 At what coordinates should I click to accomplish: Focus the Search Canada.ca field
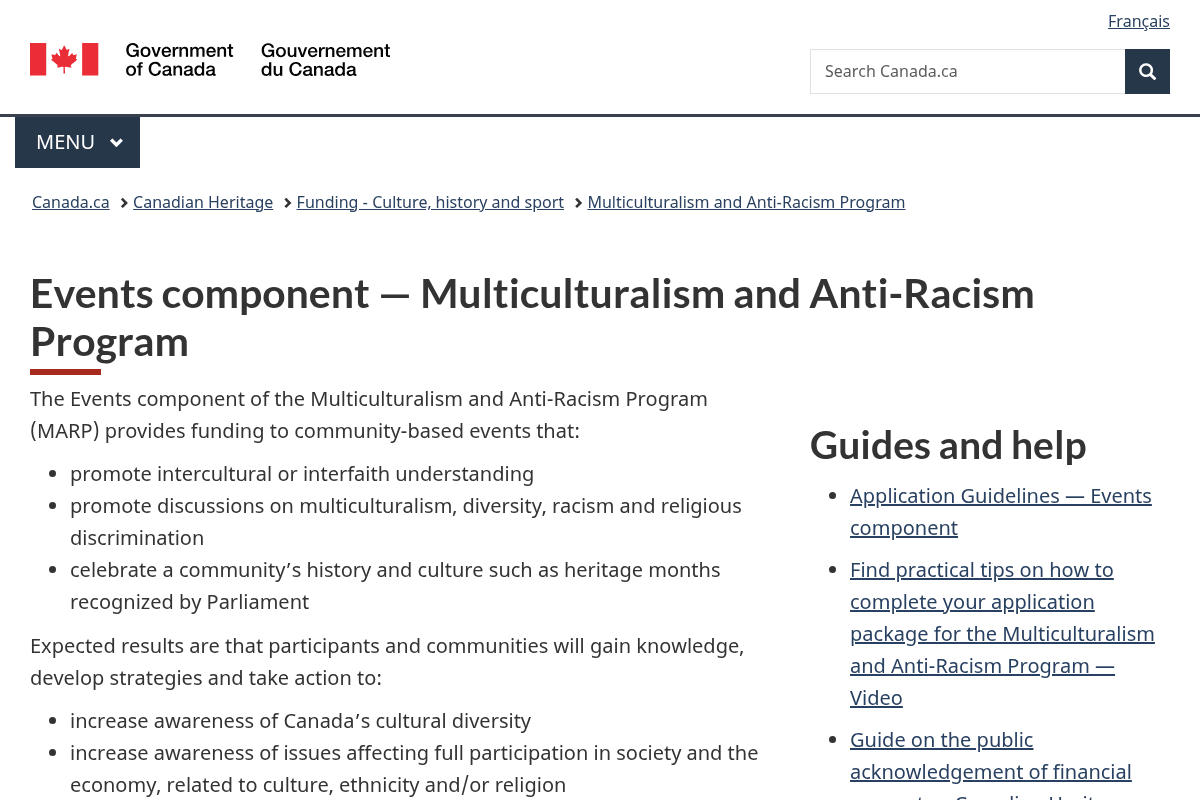pos(967,71)
